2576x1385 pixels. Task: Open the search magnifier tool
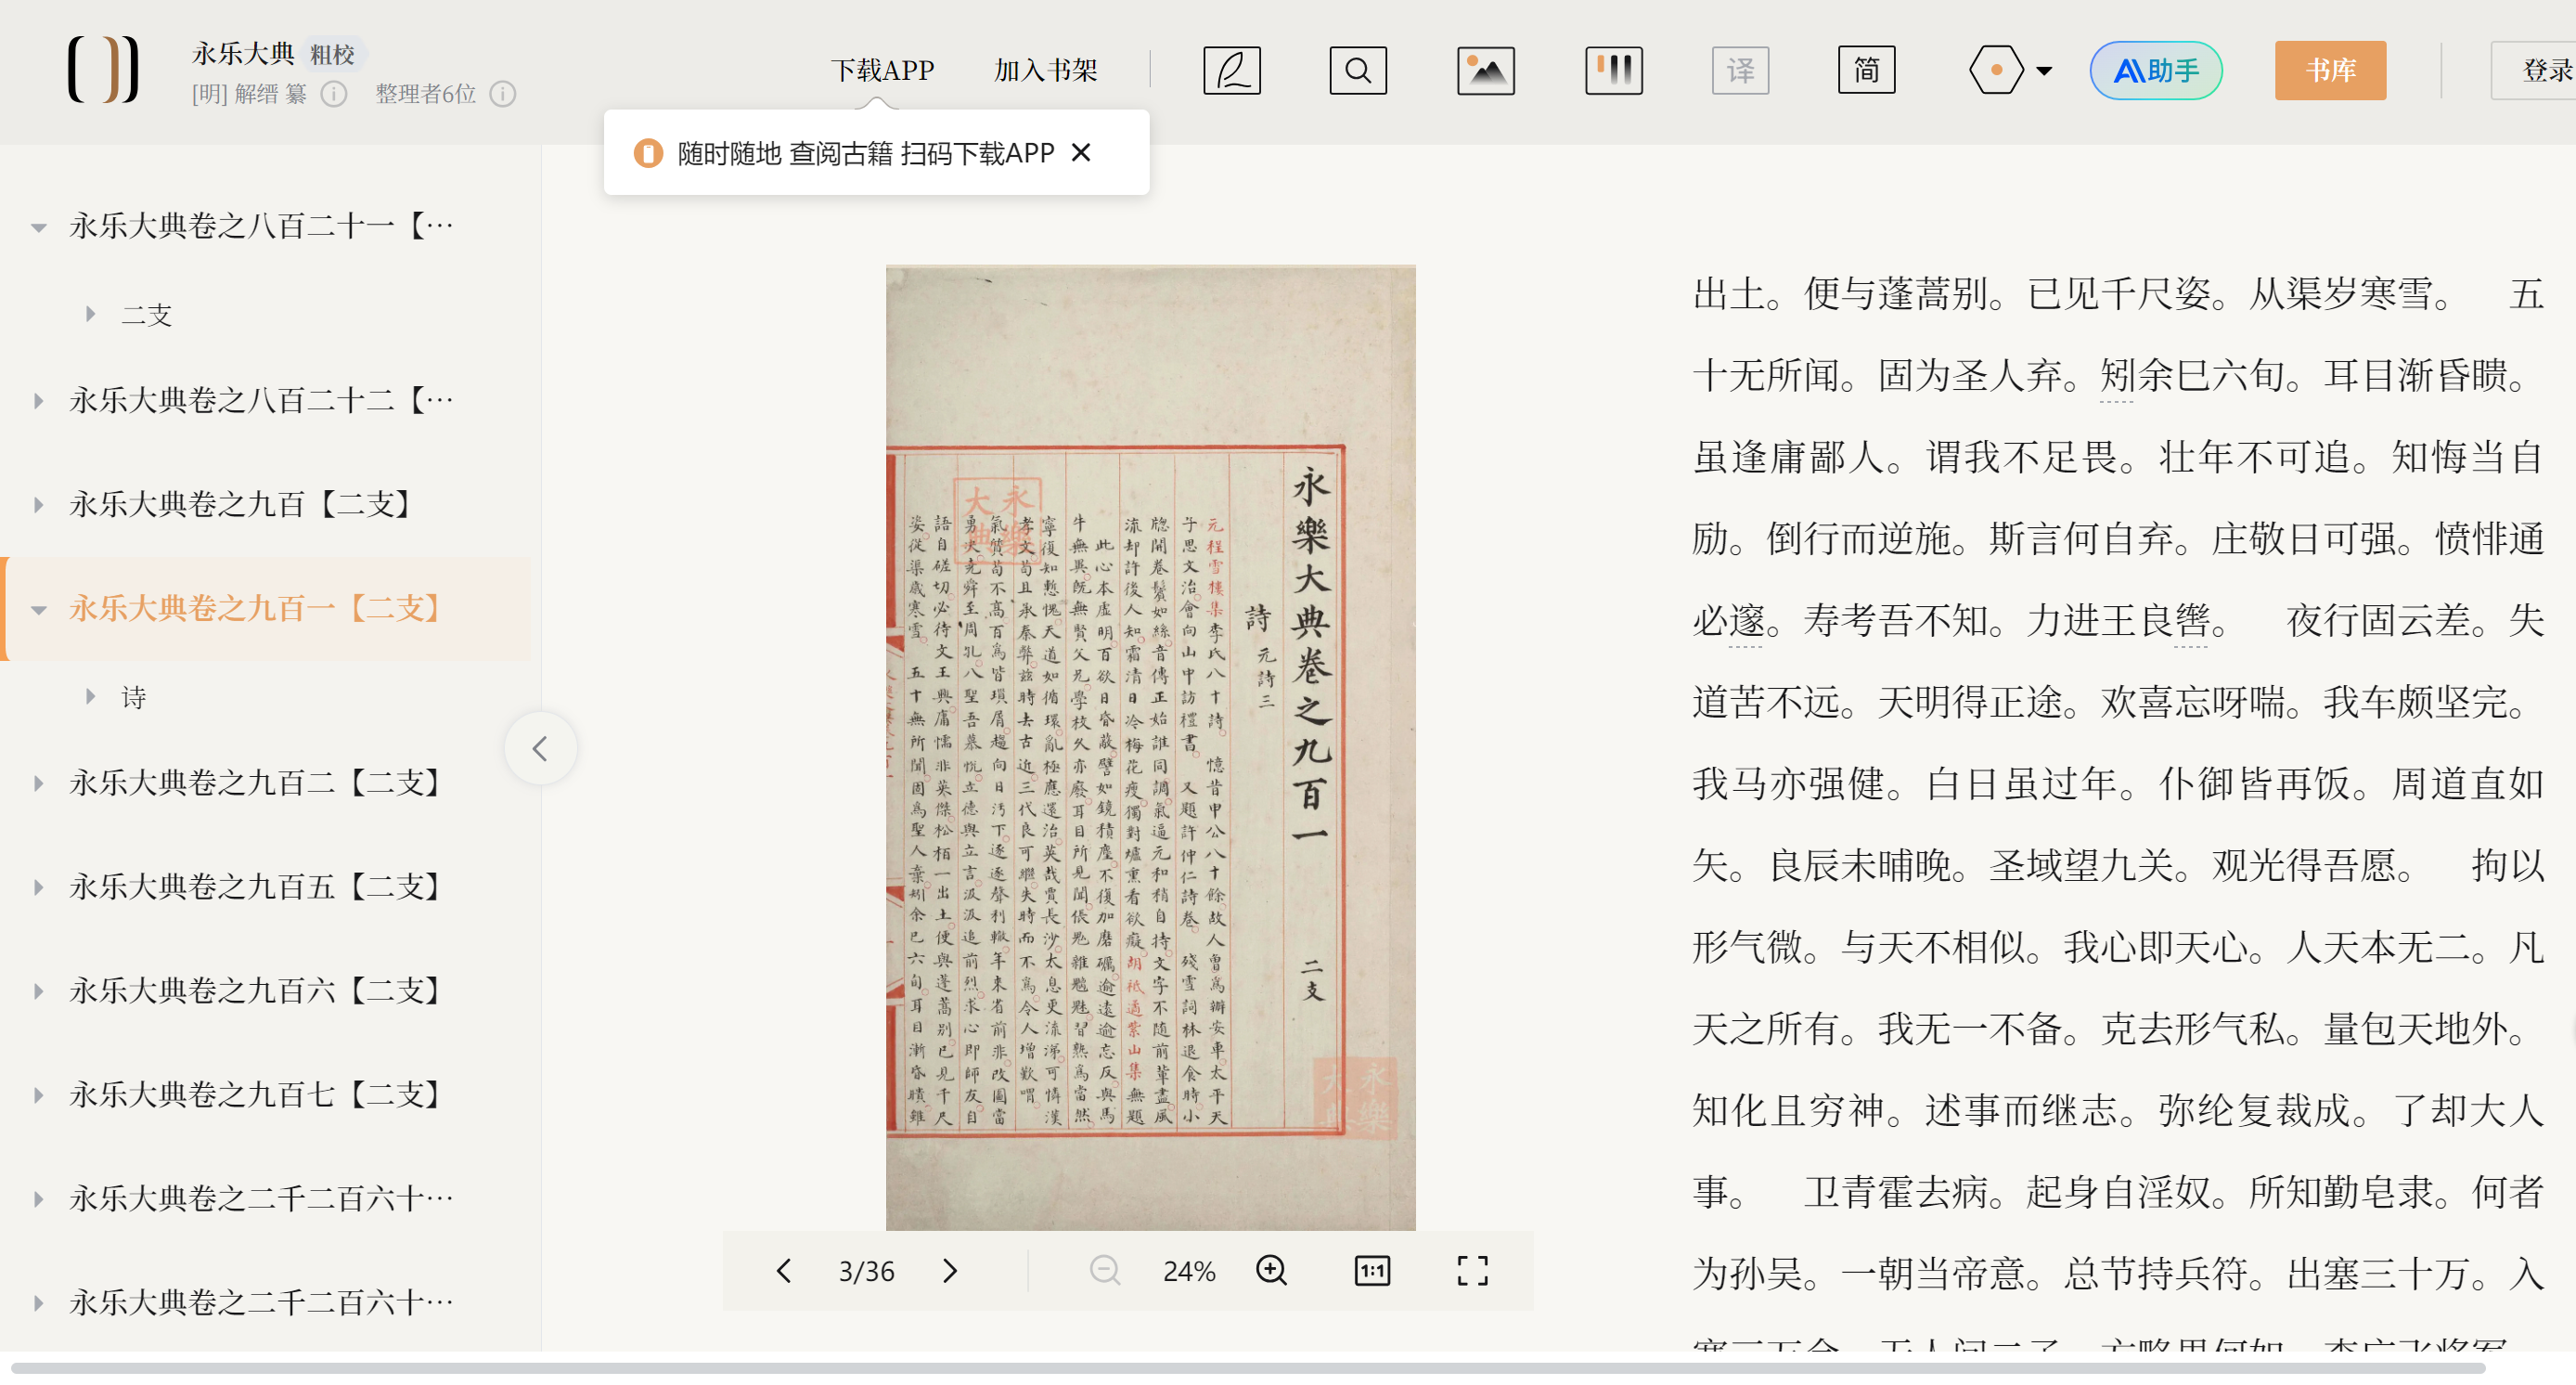coord(1357,70)
